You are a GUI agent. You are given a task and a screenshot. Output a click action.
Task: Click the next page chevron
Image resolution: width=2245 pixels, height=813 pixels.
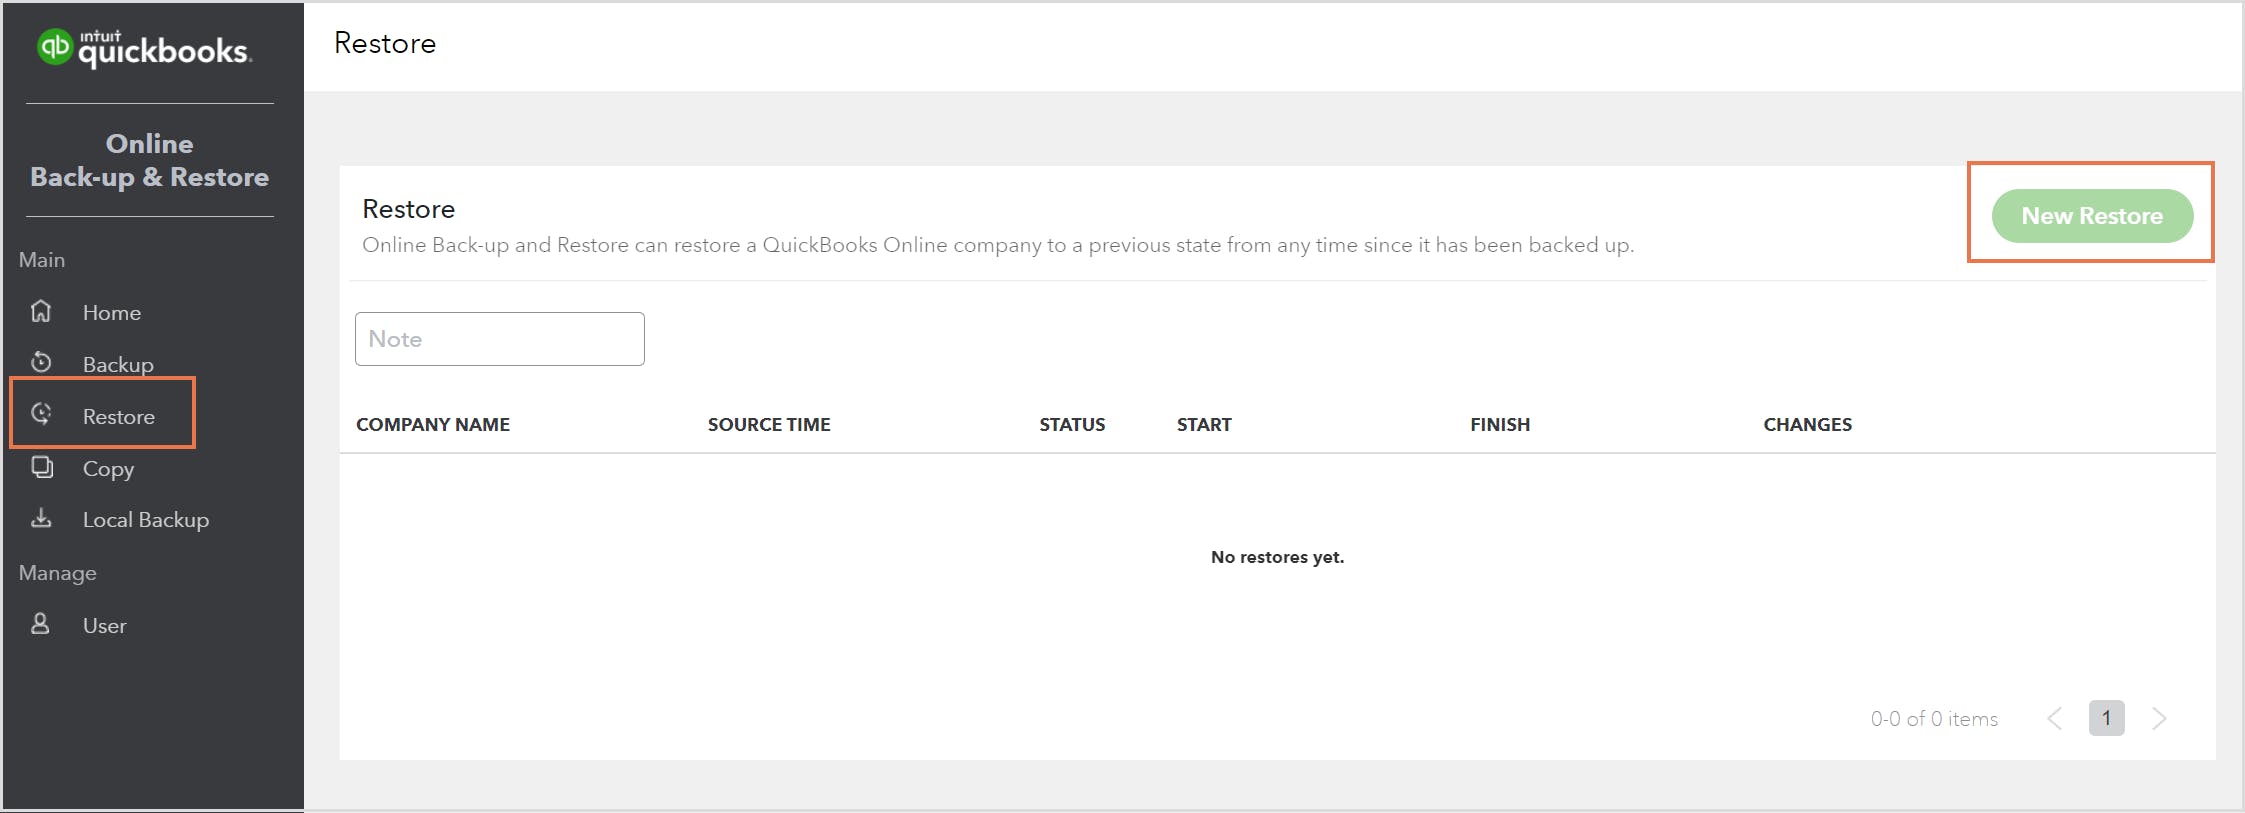2160,718
